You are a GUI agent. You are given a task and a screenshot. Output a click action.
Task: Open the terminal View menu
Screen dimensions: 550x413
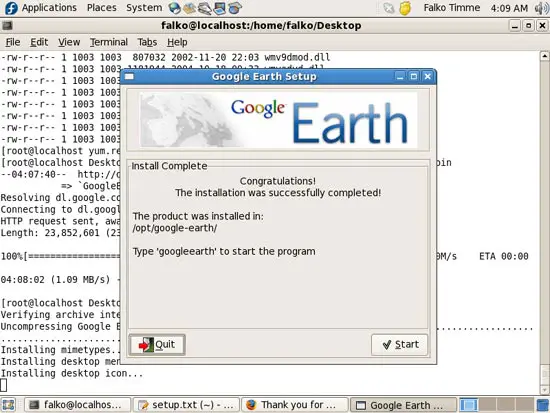click(x=69, y=42)
